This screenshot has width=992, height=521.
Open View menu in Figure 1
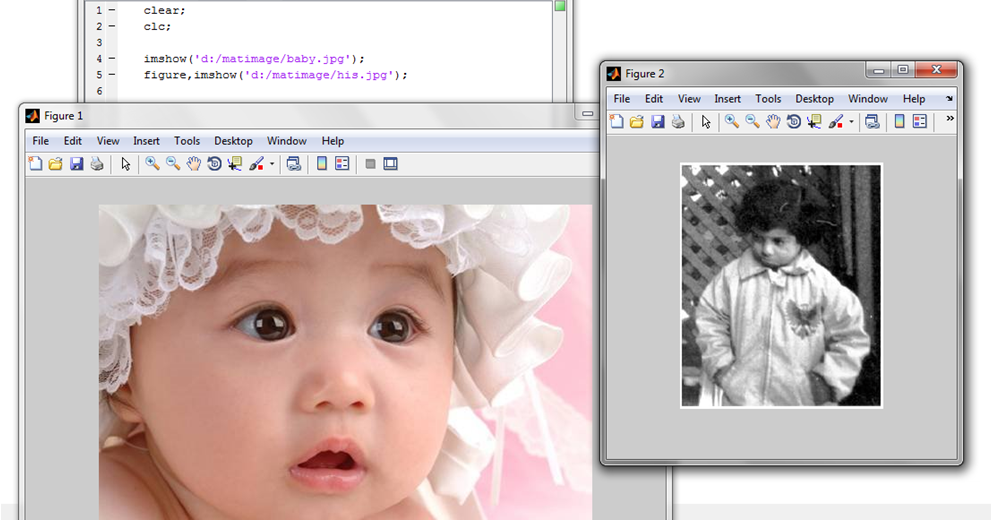tap(108, 141)
